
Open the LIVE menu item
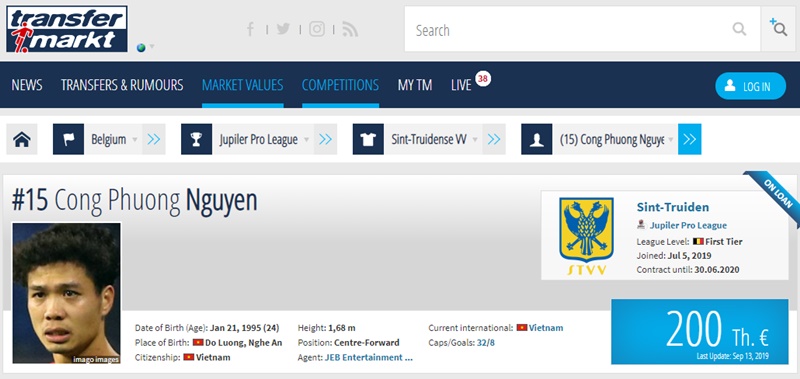point(461,85)
